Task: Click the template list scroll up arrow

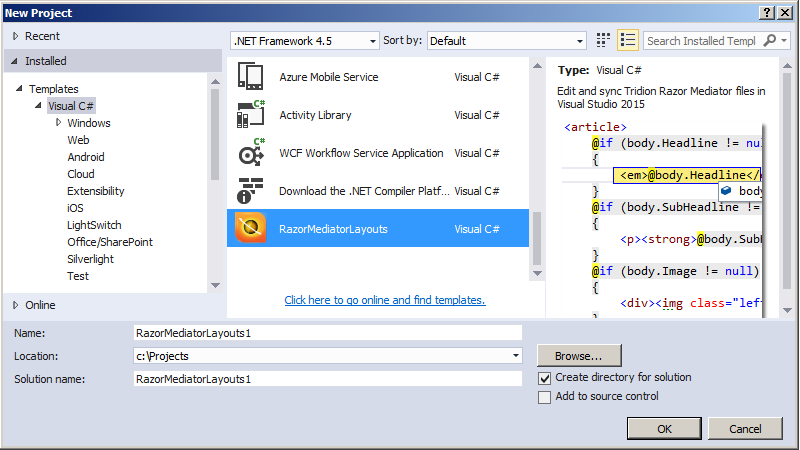Action: (537, 65)
